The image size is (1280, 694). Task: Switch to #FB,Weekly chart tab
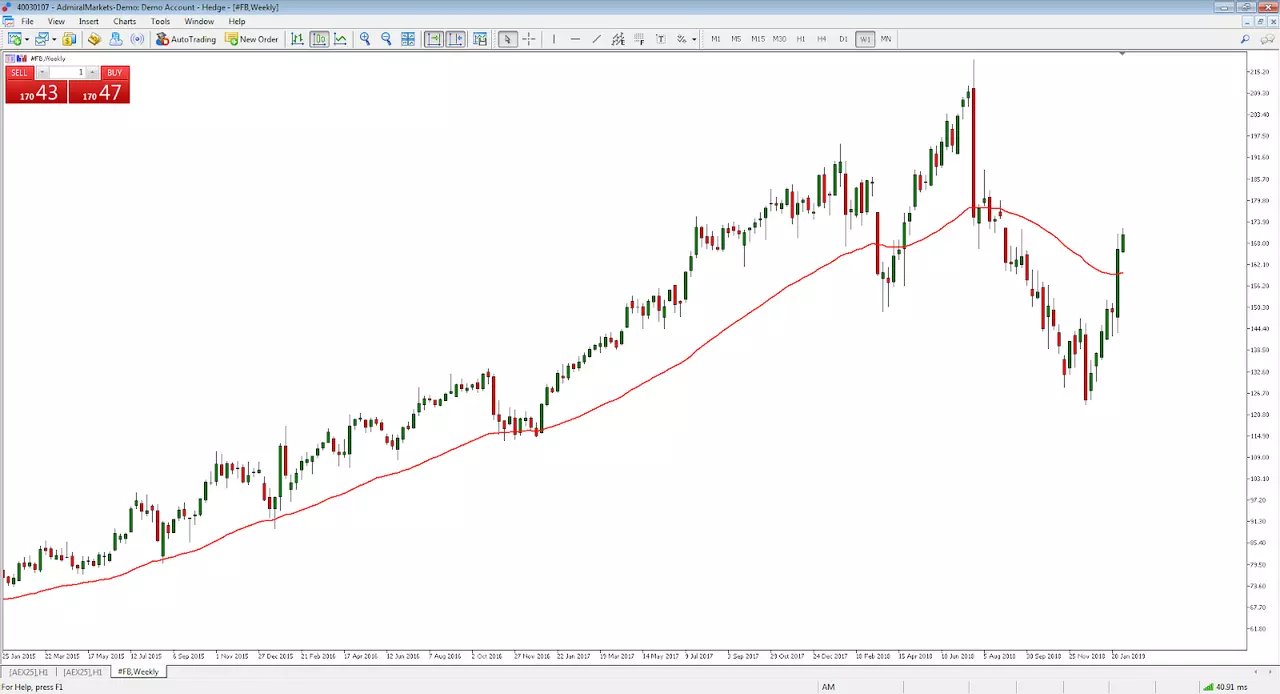click(138, 672)
